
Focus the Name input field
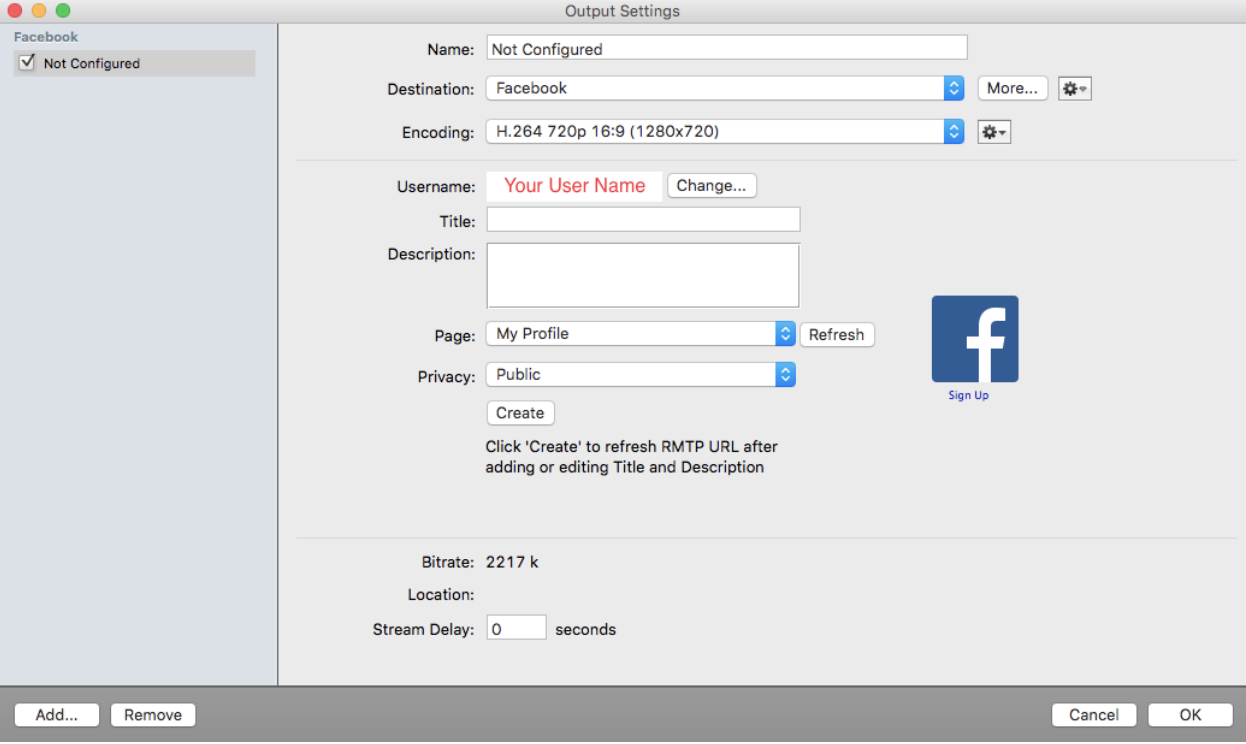(x=727, y=48)
